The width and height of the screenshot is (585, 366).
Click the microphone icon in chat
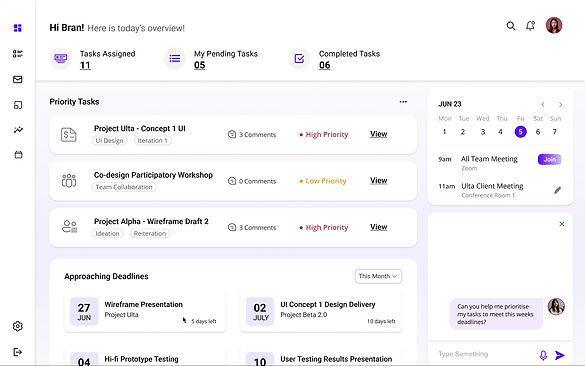(543, 355)
